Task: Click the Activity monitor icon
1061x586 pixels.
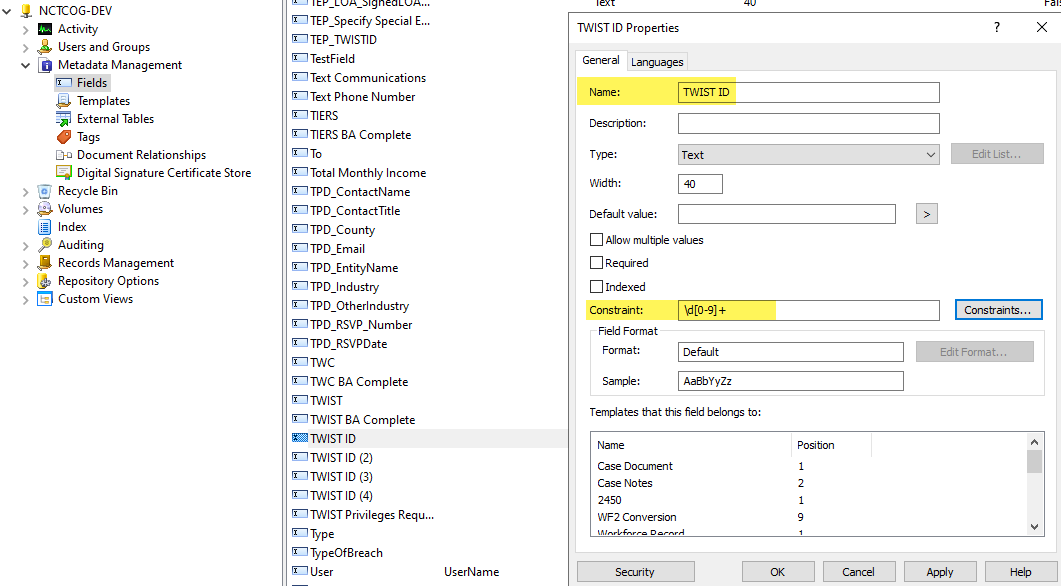Action: (x=45, y=29)
